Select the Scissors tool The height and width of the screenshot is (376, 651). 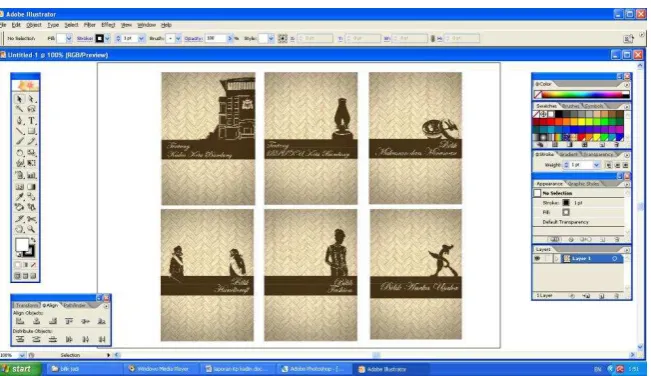pos(32,219)
